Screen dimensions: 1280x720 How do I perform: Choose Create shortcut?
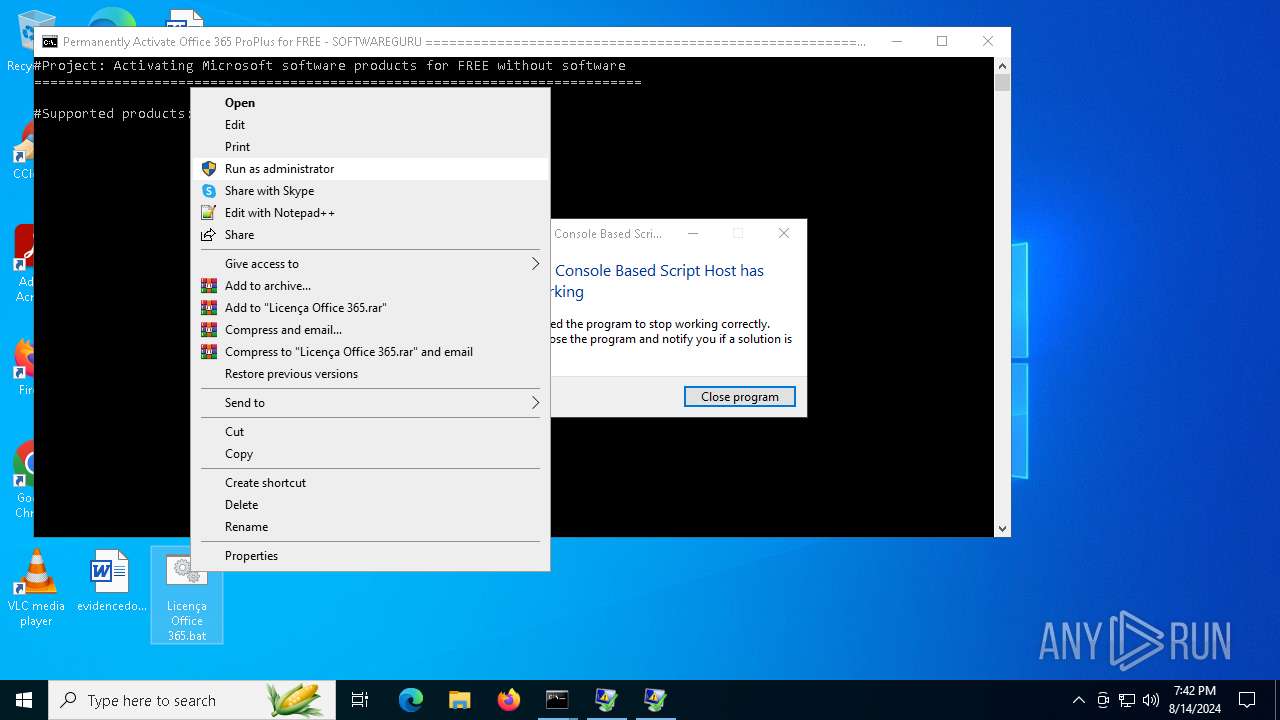click(x=370, y=483)
